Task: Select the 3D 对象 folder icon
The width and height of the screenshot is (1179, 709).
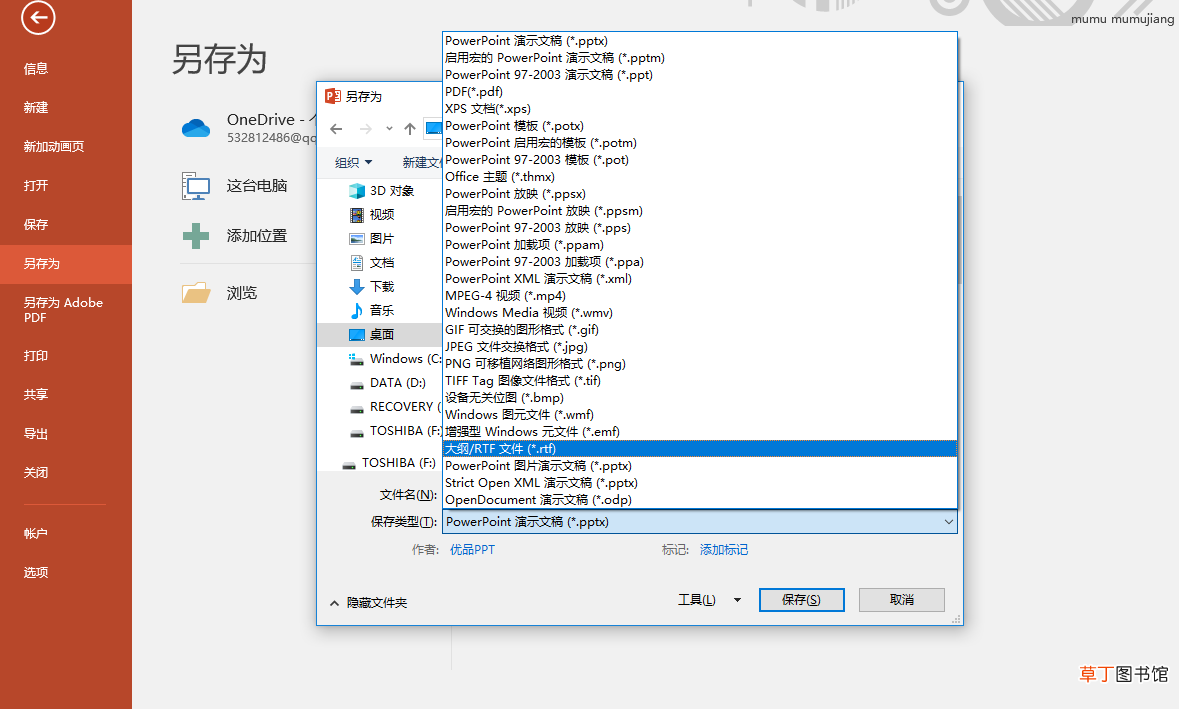Action: [356, 191]
